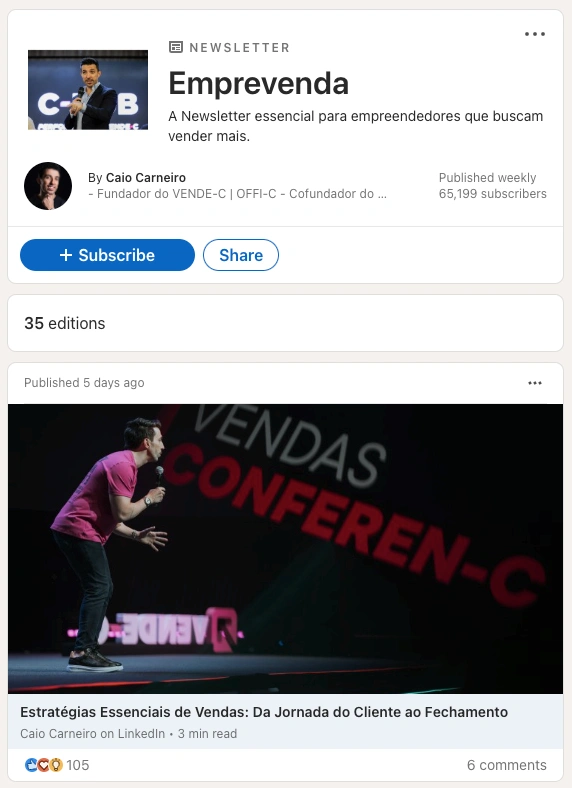Click the Emprevenda newsletter title

click(258, 83)
